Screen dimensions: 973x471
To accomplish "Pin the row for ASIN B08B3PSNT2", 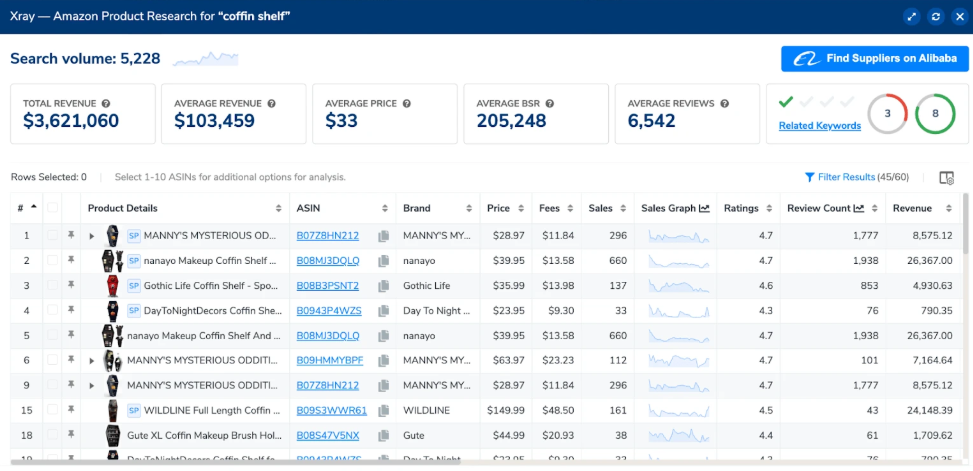I will (71, 285).
